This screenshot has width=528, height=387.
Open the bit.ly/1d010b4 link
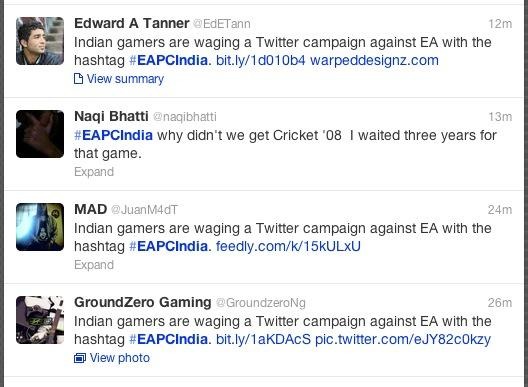(x=261, y=60)
